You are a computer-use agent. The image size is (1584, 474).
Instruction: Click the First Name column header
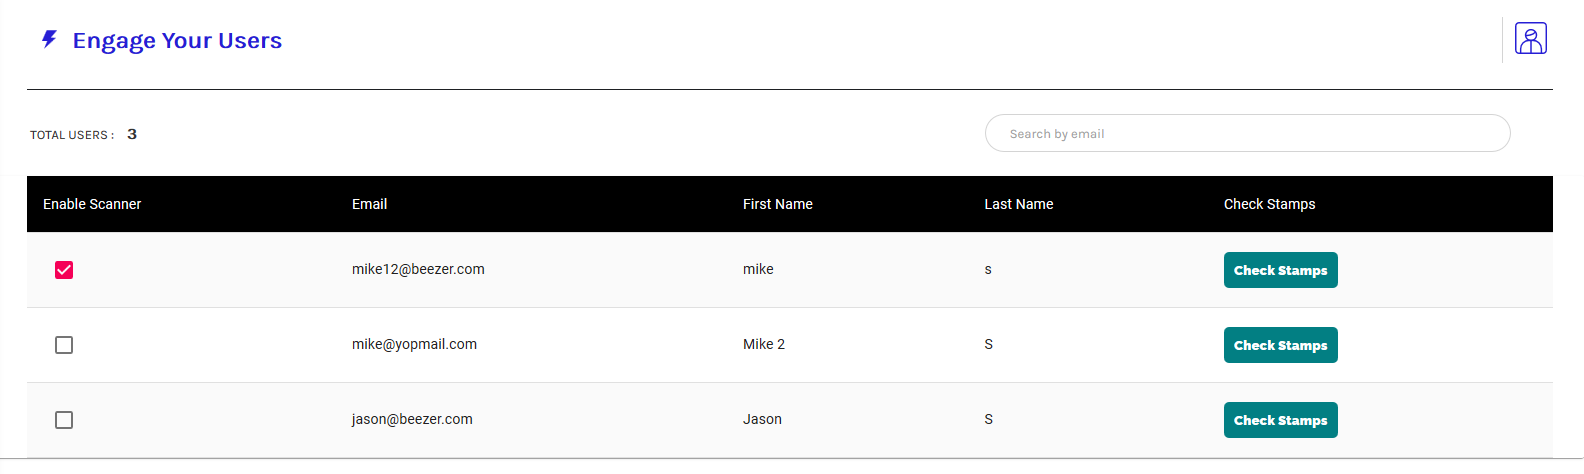tap(777, 204)
